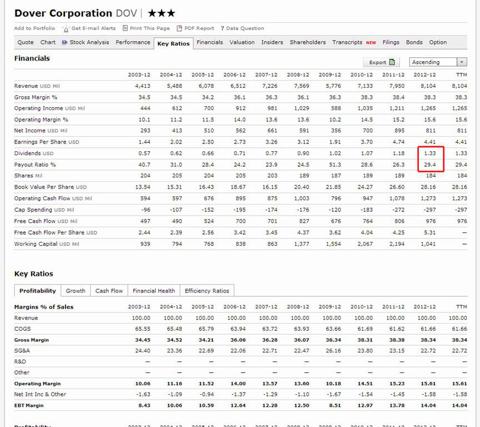Click the Book Value Per Share label

click(50, 187)
